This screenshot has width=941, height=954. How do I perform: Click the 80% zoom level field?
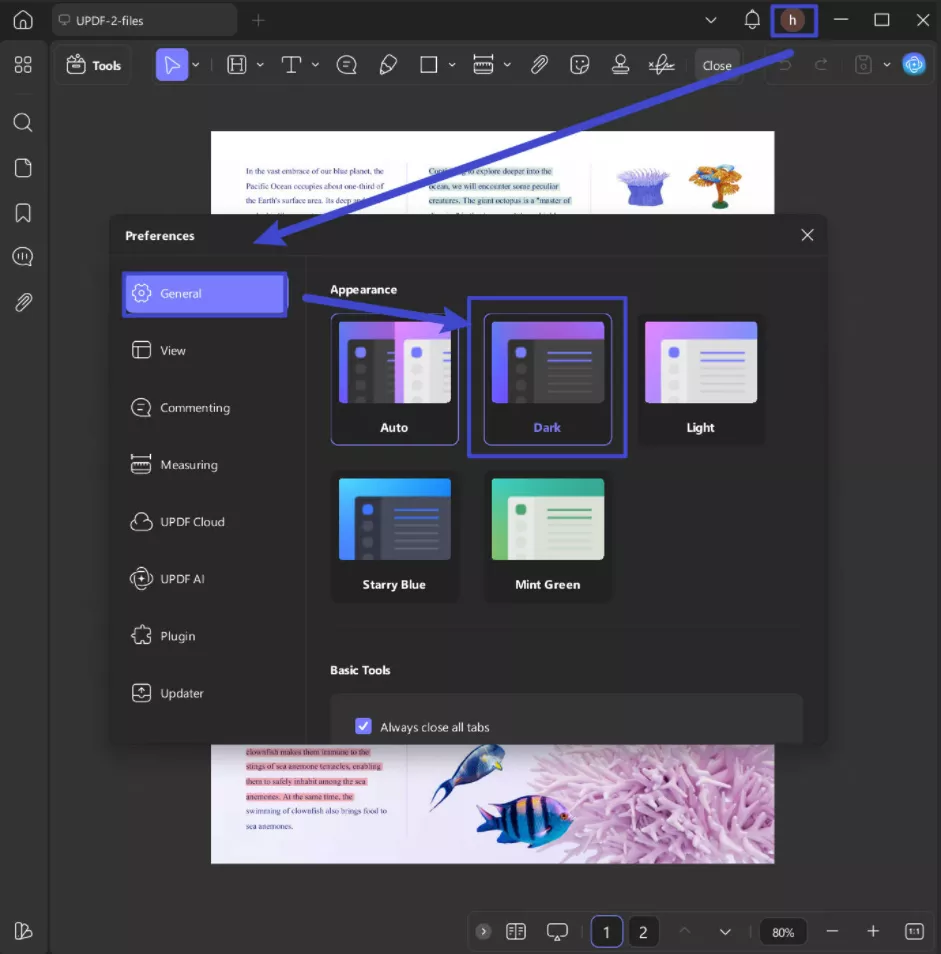coord(783,932)
